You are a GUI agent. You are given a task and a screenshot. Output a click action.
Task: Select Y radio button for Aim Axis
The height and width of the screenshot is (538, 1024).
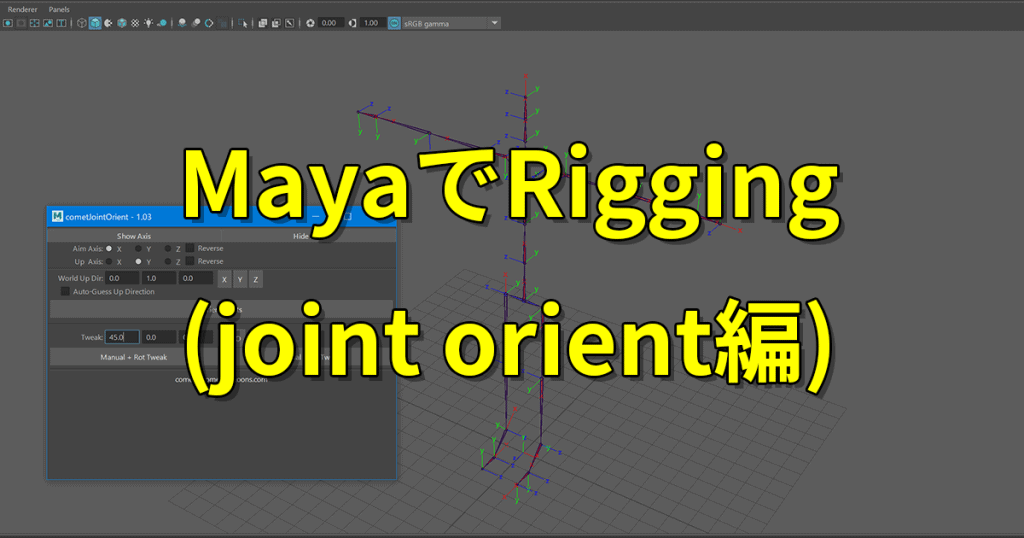pyautogui.click(x=138, y=248)
